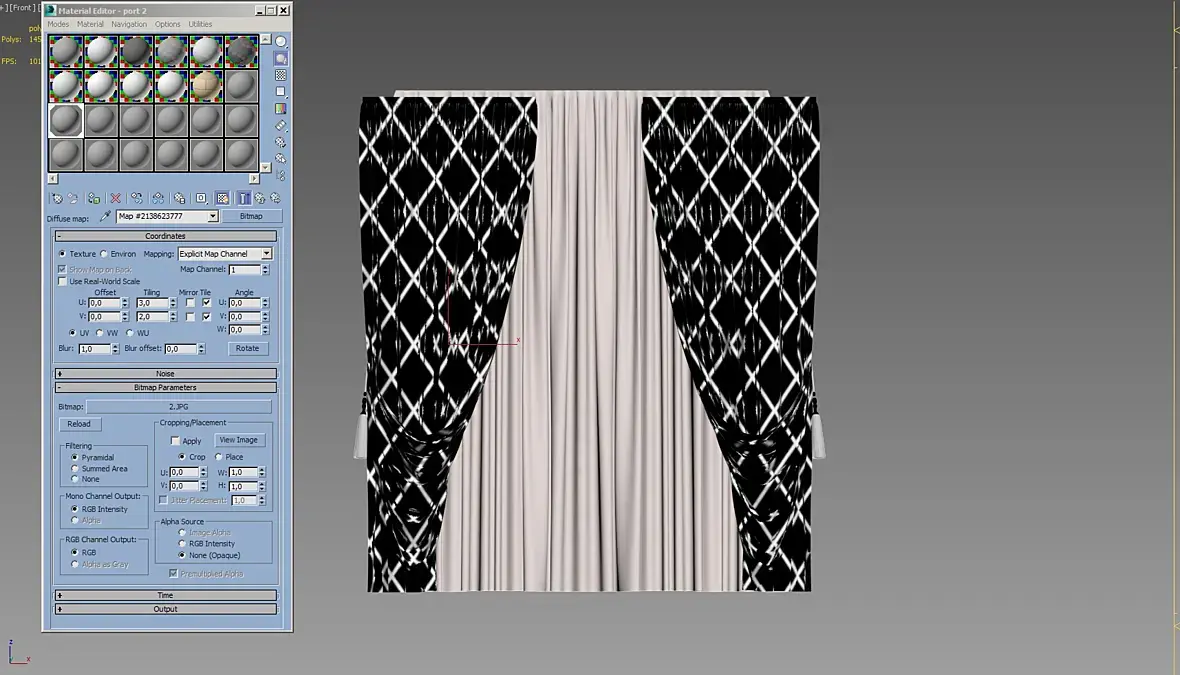Open the Material/Map Navigator icon
Screen dimensions: 1180x675
coord(281,175)
